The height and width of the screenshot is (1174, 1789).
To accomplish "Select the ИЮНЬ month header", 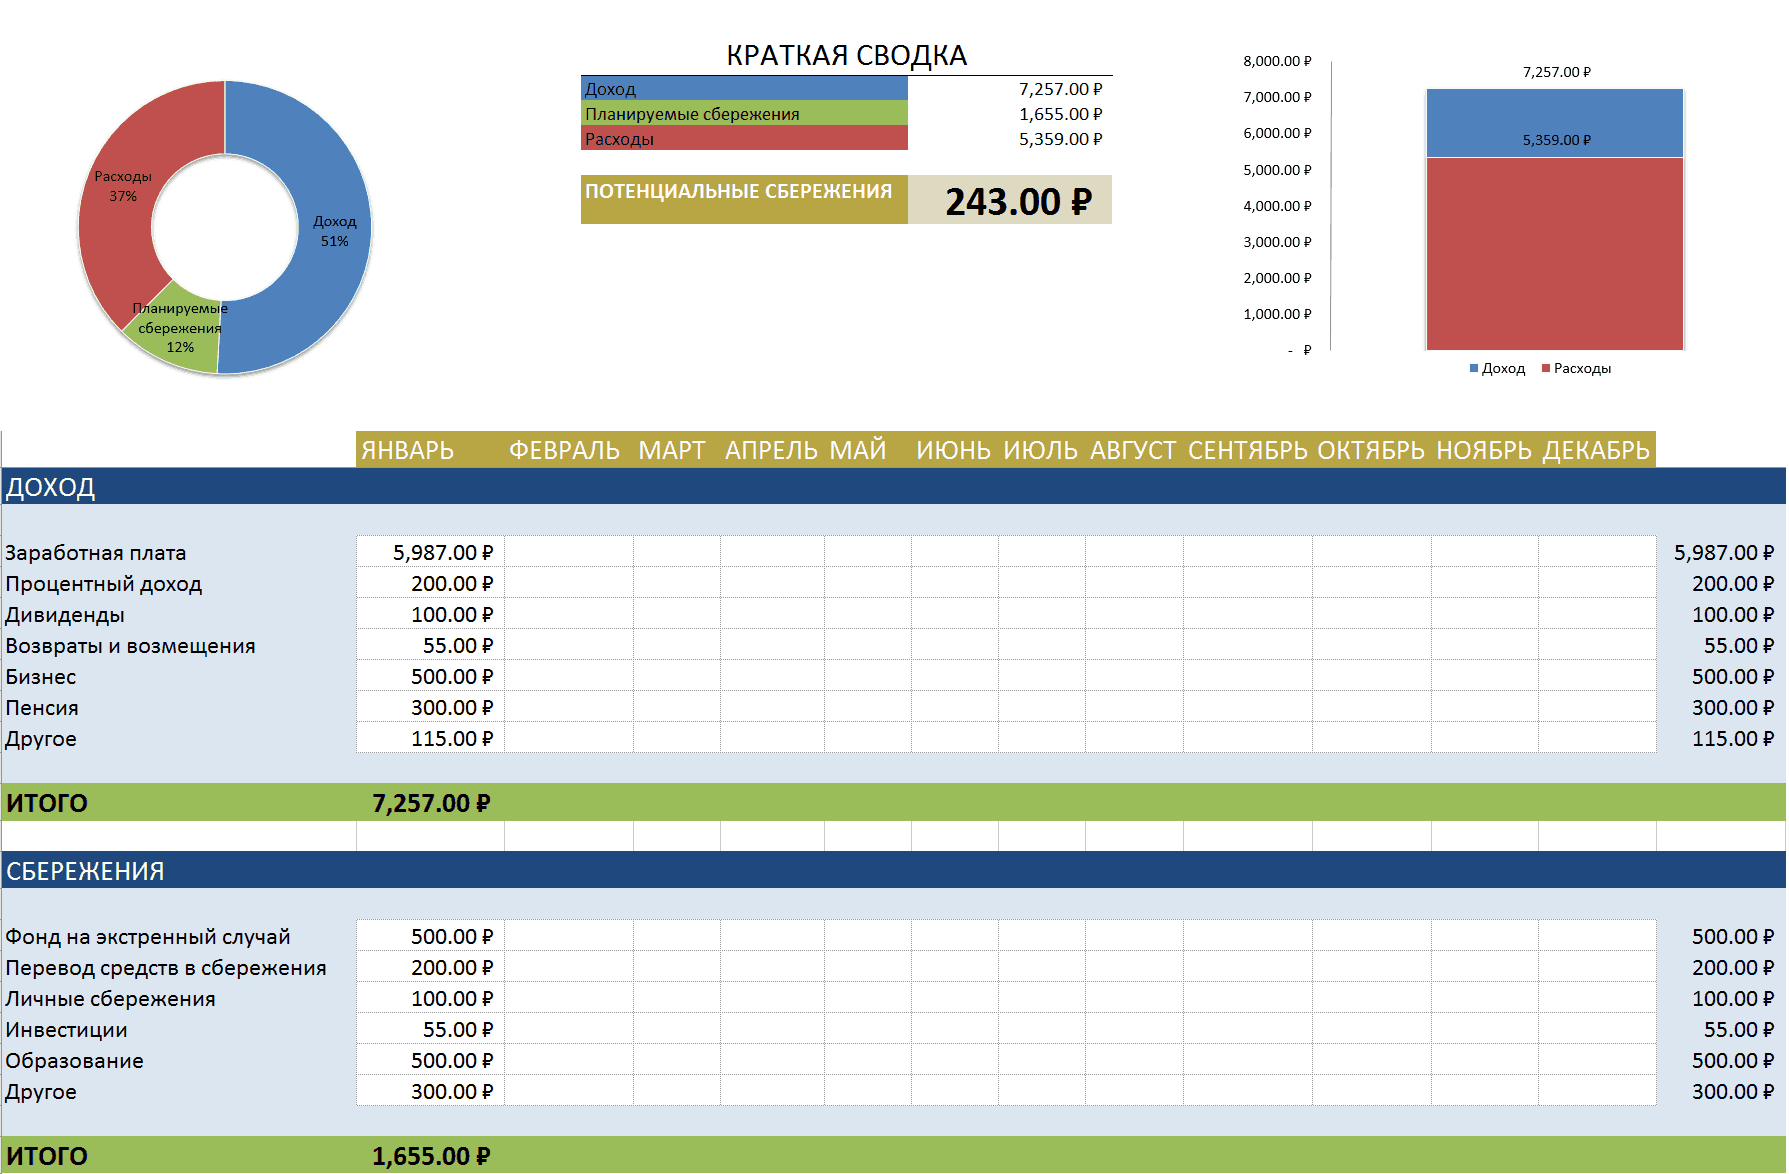I will (x=953, y=450).
